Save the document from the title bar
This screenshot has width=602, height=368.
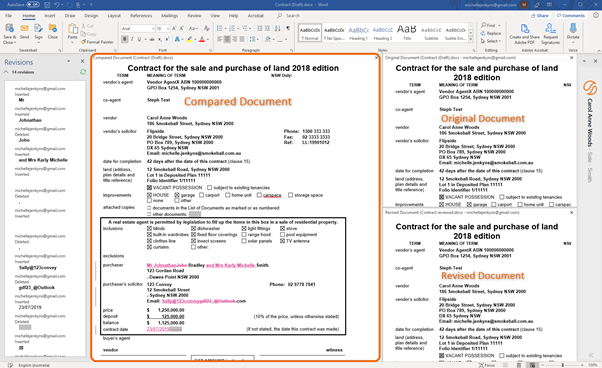click(47, 5)
